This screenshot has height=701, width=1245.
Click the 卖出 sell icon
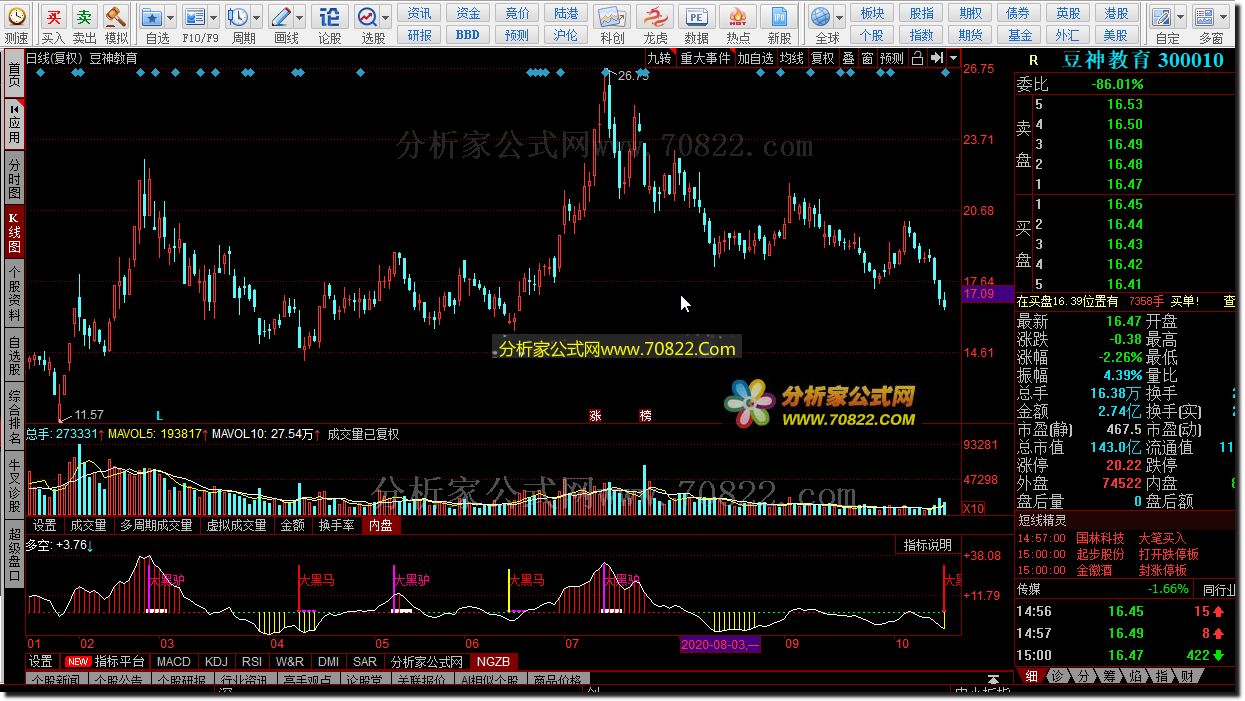85,17
